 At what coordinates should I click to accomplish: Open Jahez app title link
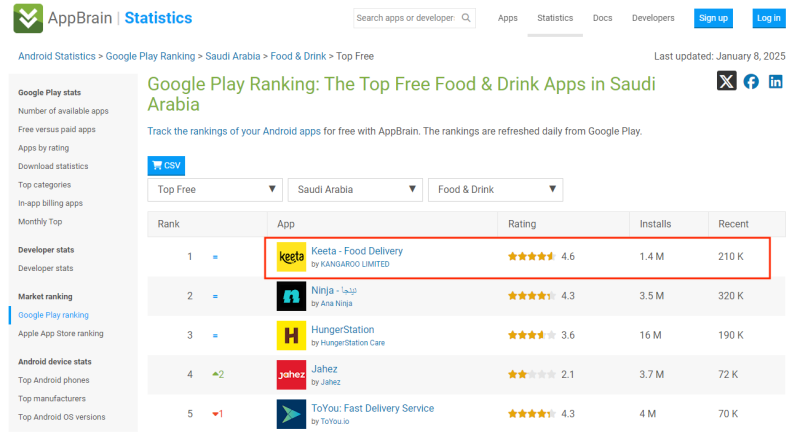(x=324, y=369)
